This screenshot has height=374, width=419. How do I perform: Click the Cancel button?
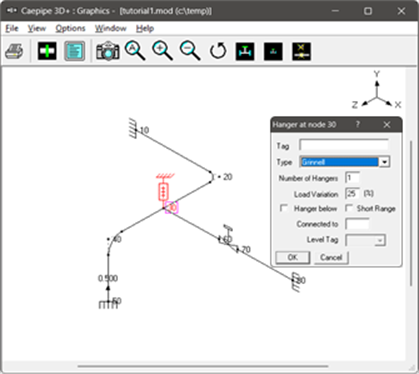coord(331,257)
